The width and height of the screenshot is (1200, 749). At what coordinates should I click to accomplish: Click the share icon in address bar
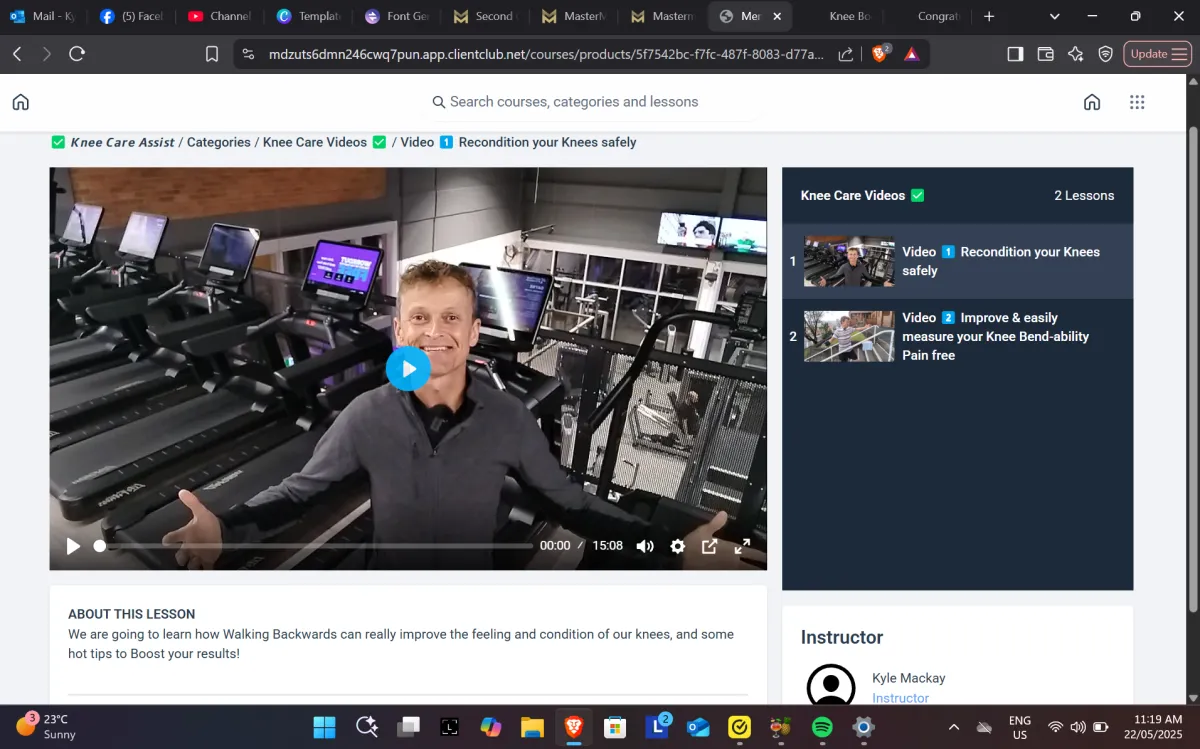coord(846,54)
